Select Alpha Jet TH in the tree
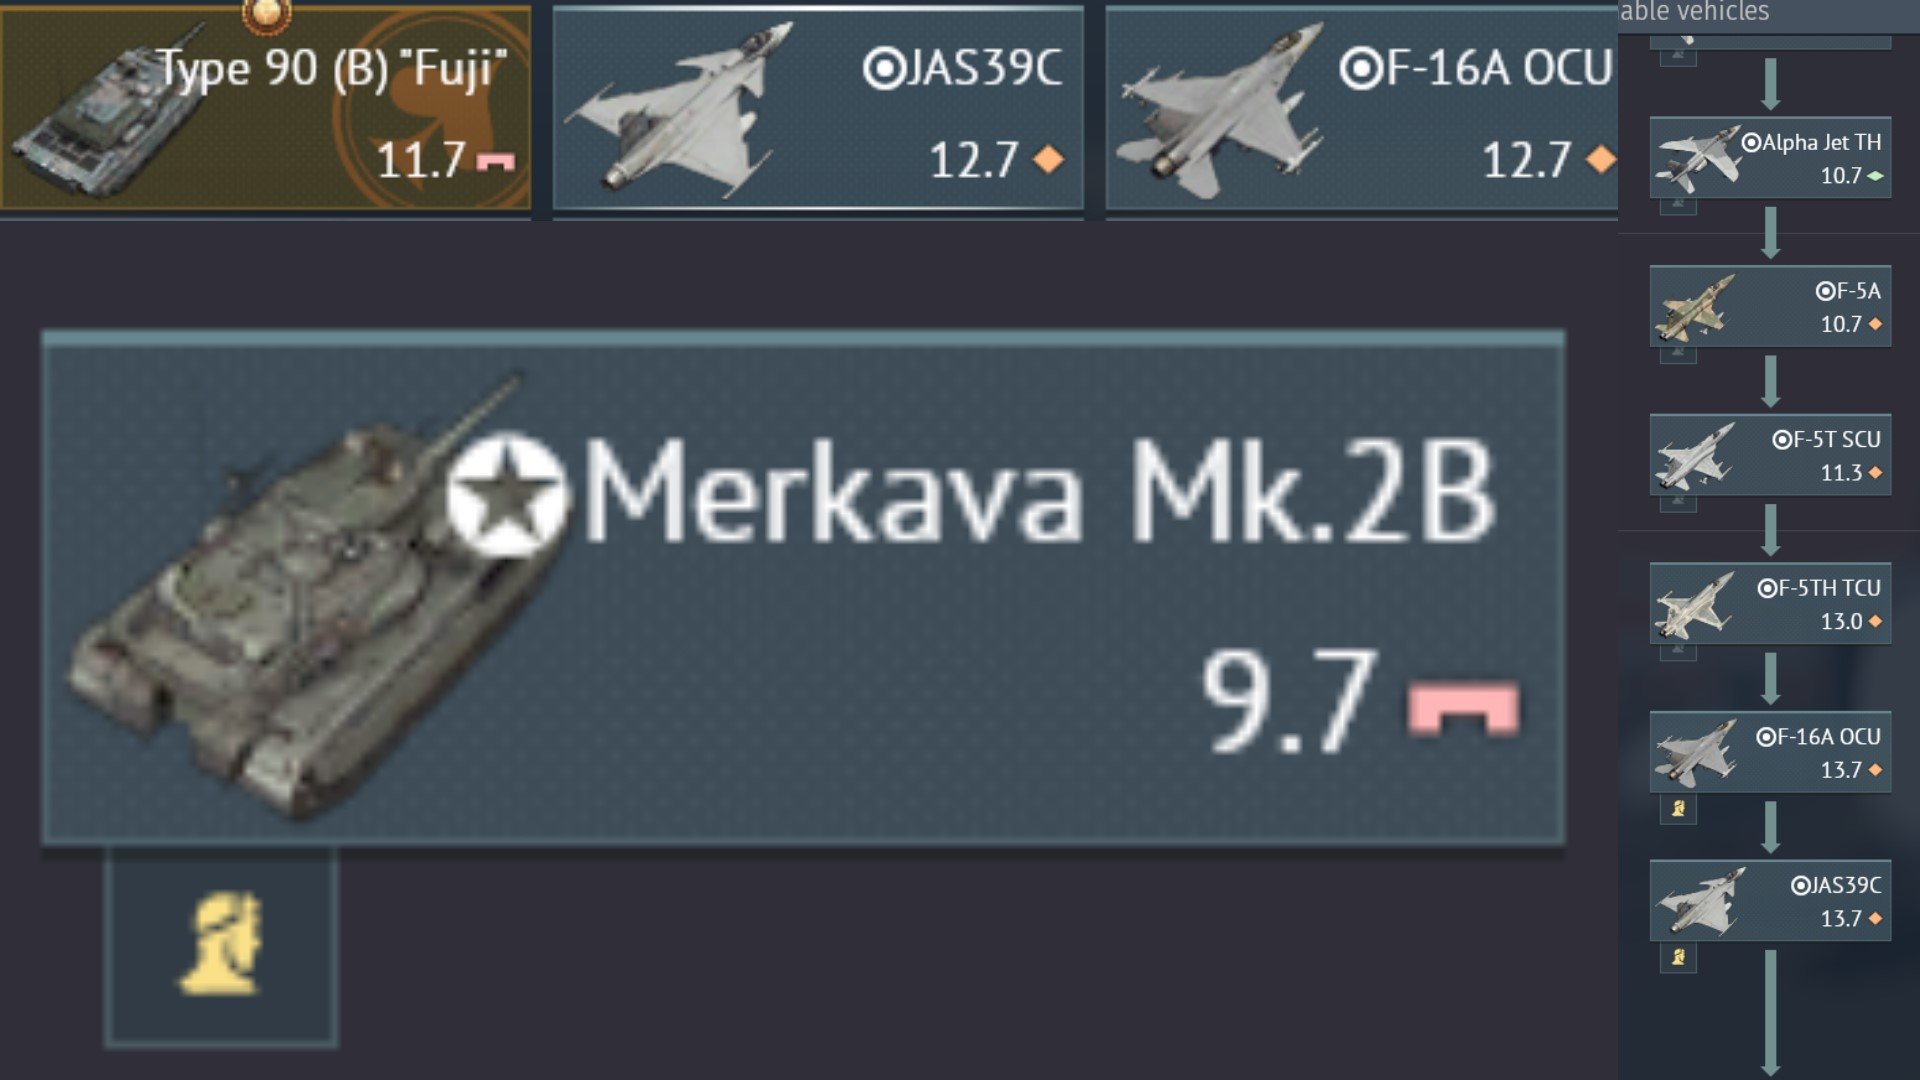1920x1080 pixels. coord(1770,158)
